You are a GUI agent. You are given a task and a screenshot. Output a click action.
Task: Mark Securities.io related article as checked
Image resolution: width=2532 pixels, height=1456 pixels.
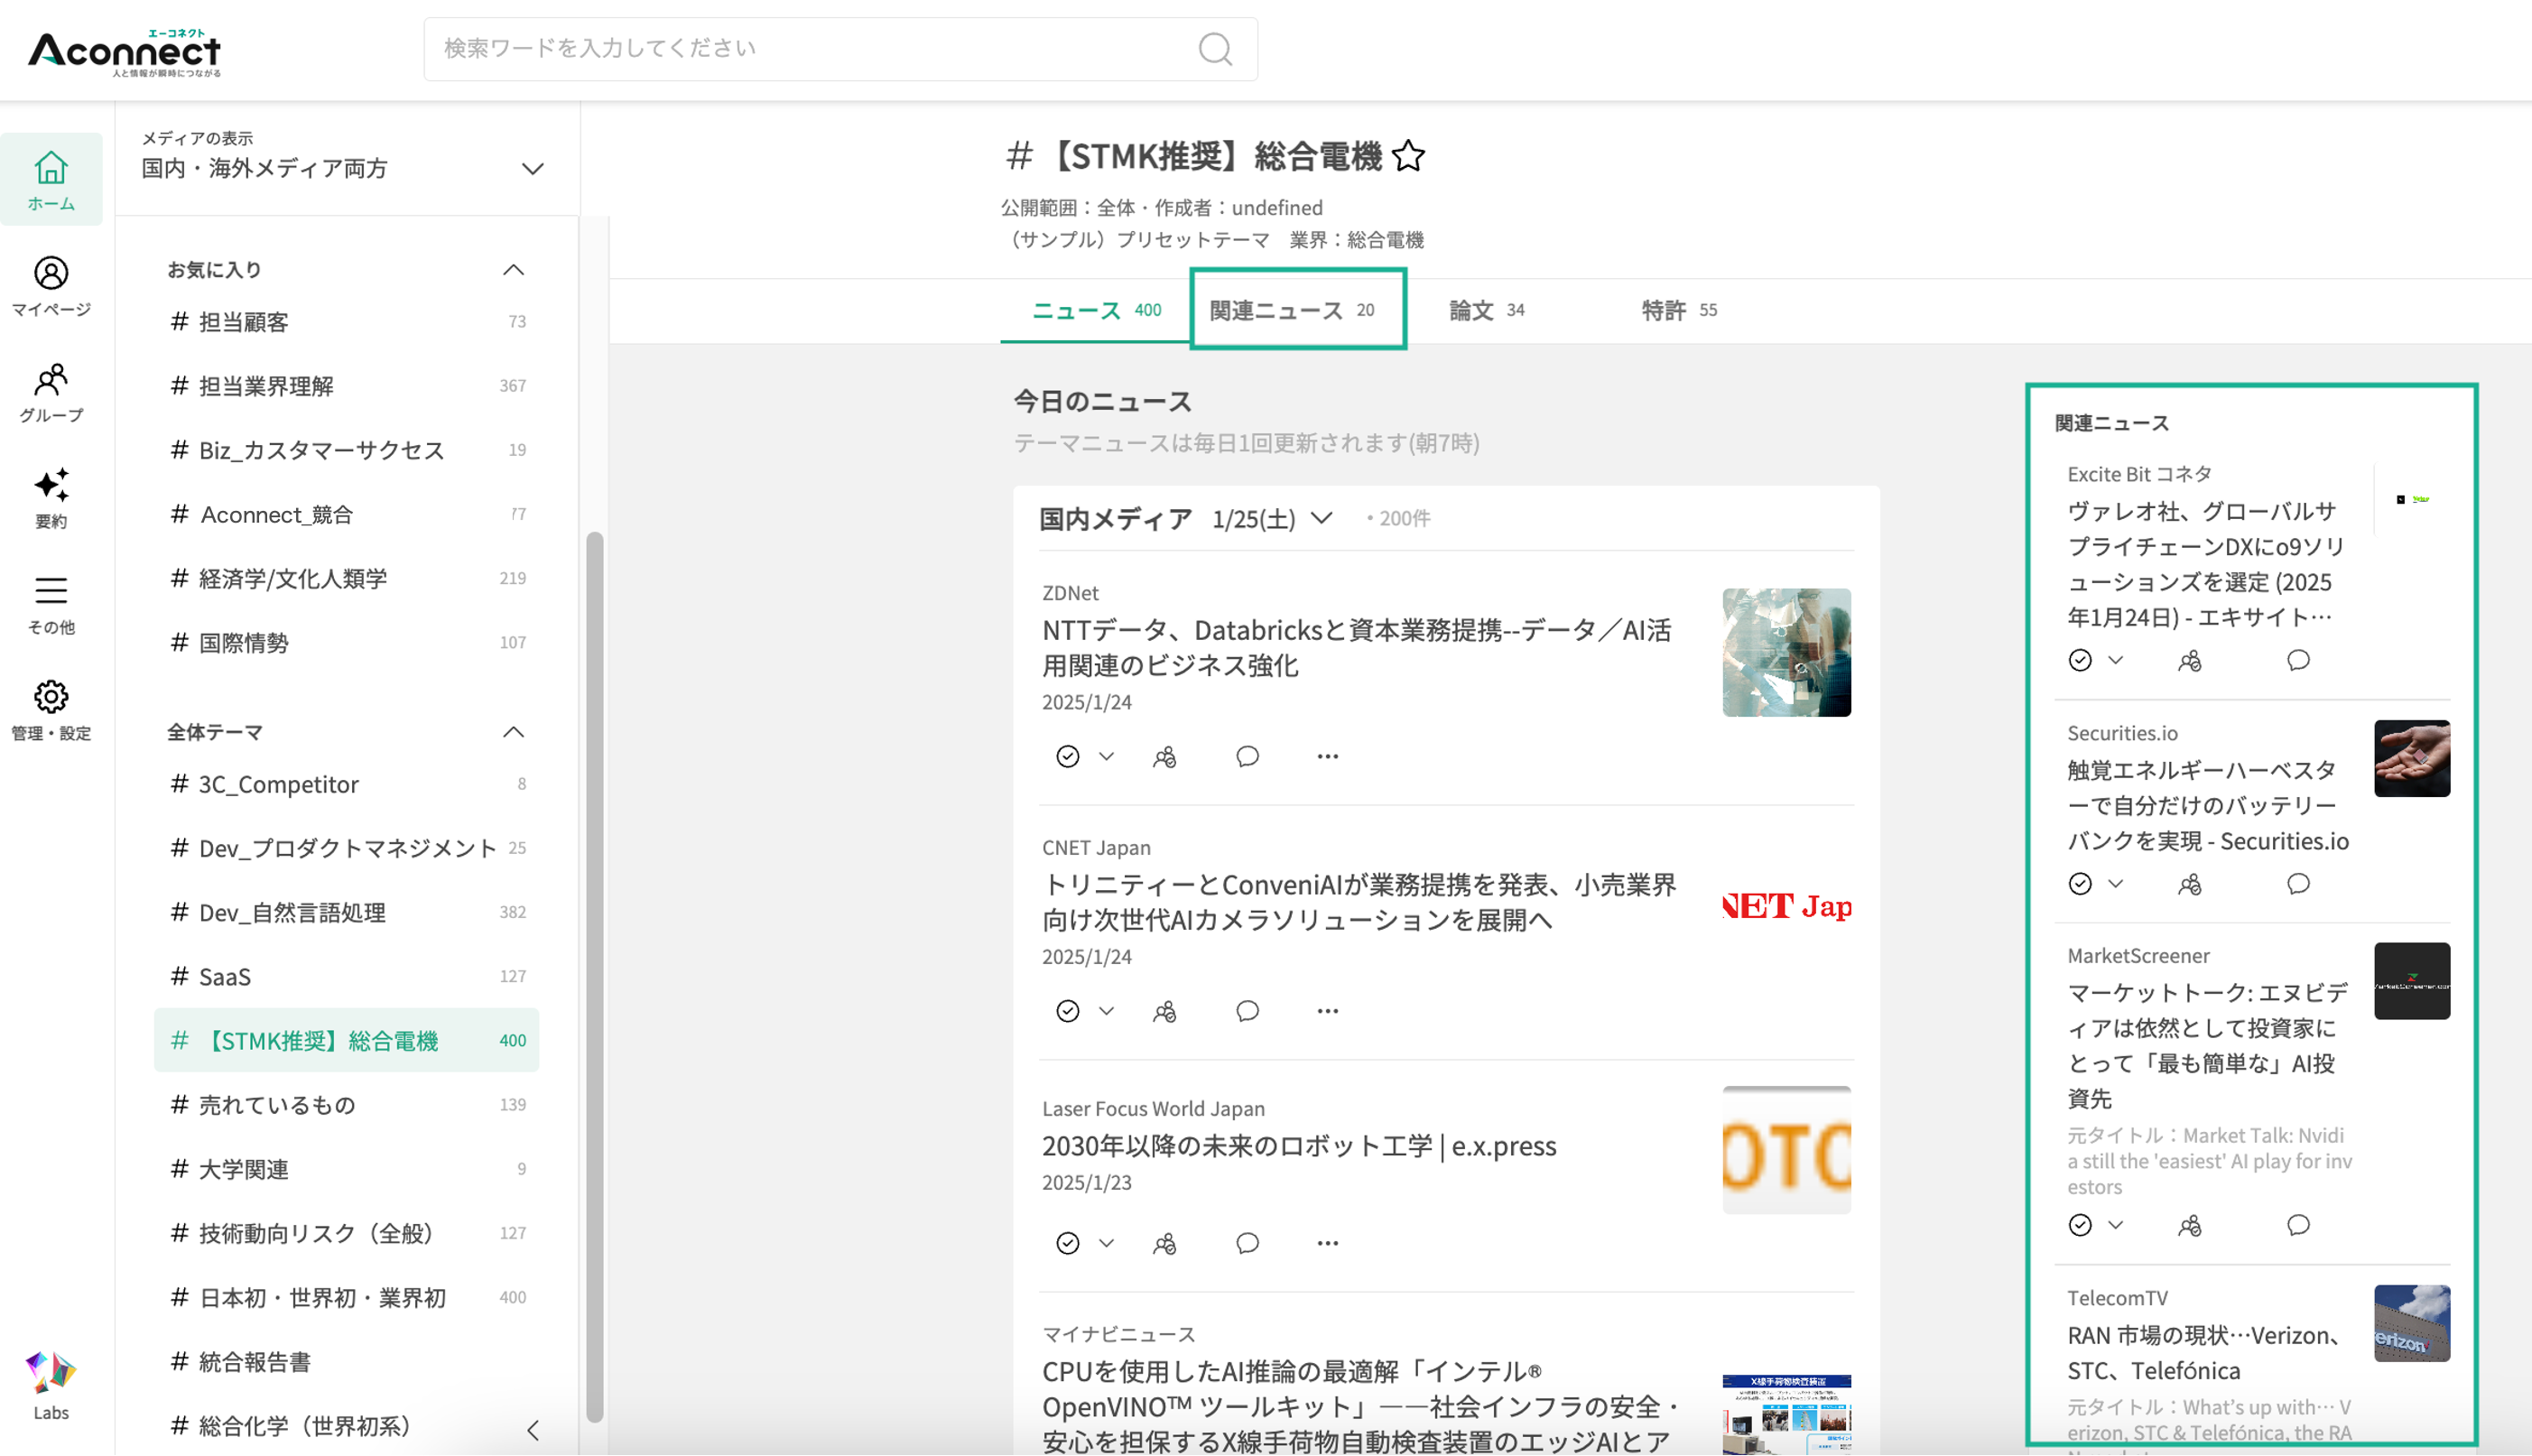tap(2080, 884)
